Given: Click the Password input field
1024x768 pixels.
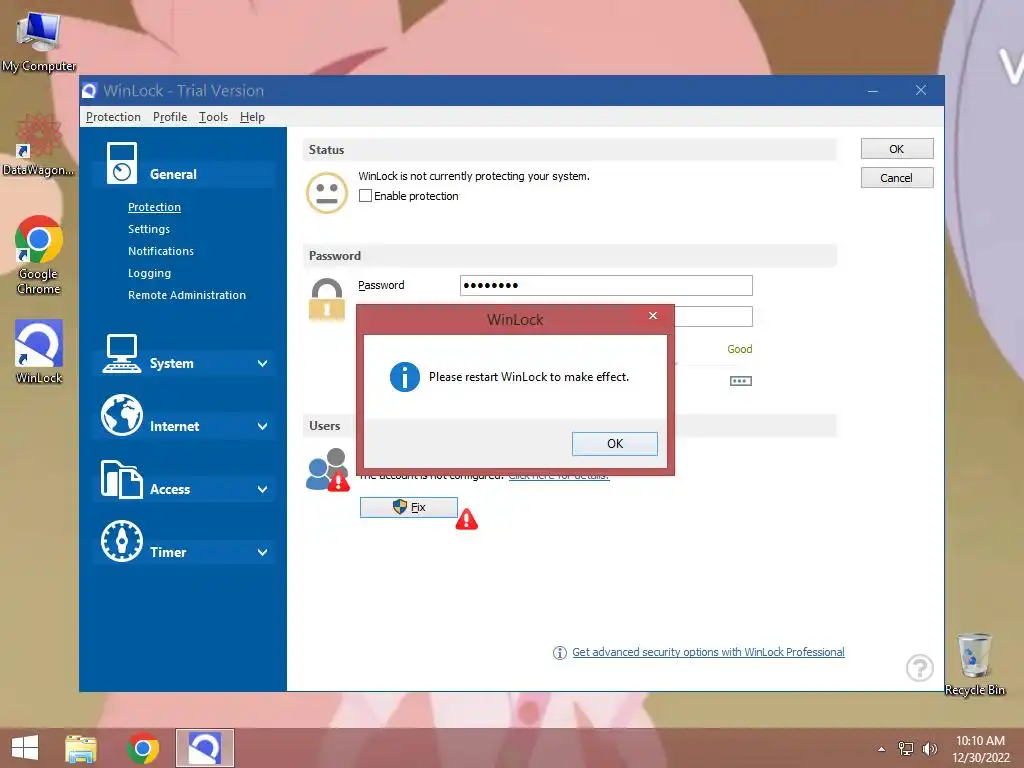Looking at the screenshot, I should tap(606, 285).
